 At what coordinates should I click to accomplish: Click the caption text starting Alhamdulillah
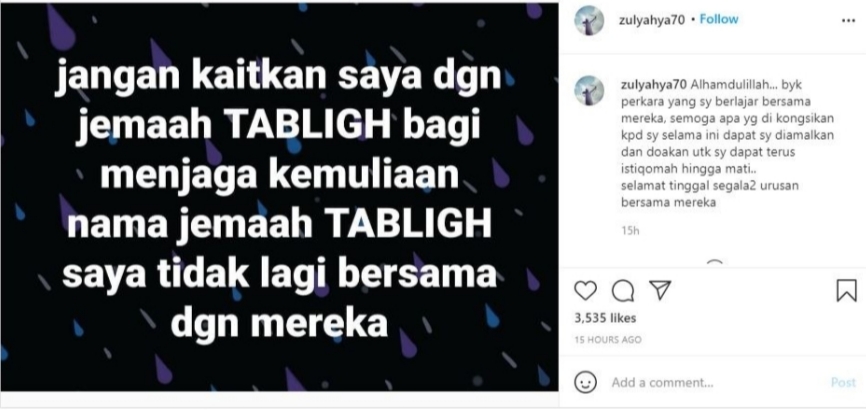(x=725, y=144)
